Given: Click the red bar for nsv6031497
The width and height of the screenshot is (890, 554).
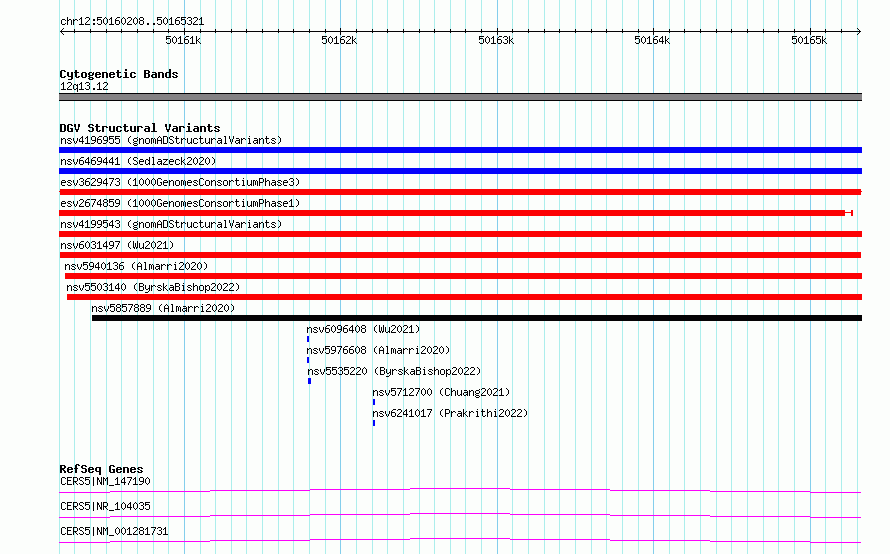Looking at the screenshot, I should click(x=460, y=255).
